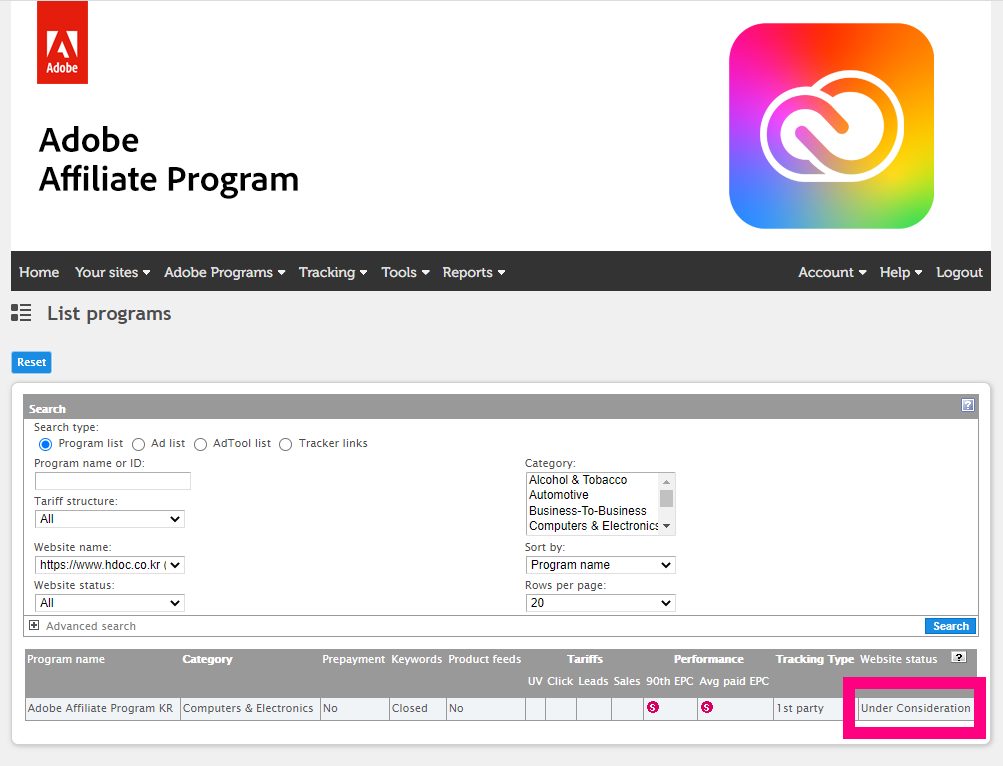Open the Your sites menu
The height and width of the screenshot is (766, 1003).
pyautogui.click(x=113, y=272)
